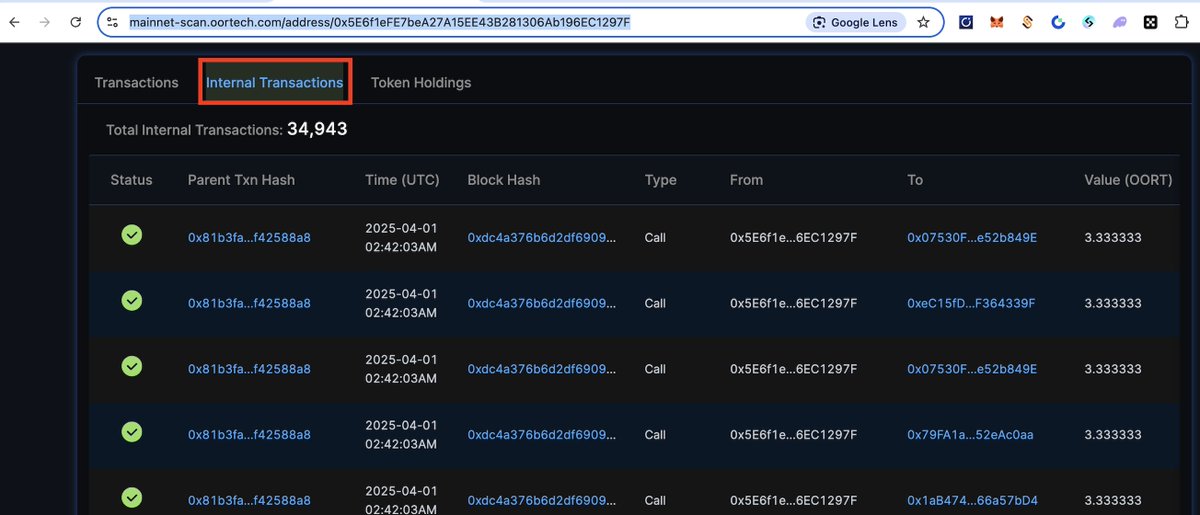Click From address in 0x79FA1a row
The height and width of the screenshot is (515, 1200).
point(793,435)
